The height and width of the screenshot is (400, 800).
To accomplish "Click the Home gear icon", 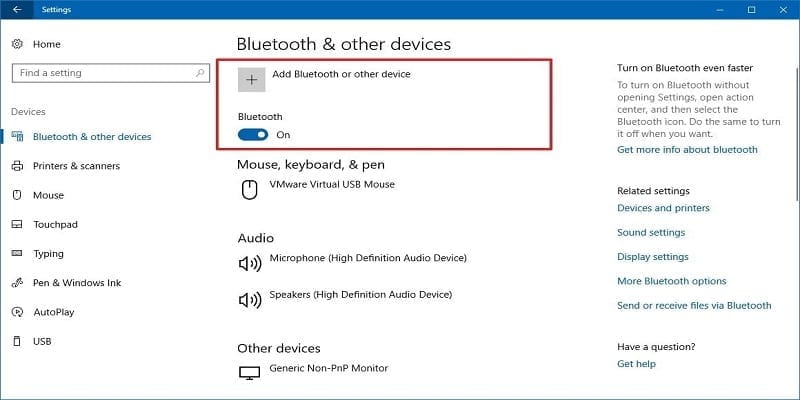I will (x=17, y=44).
